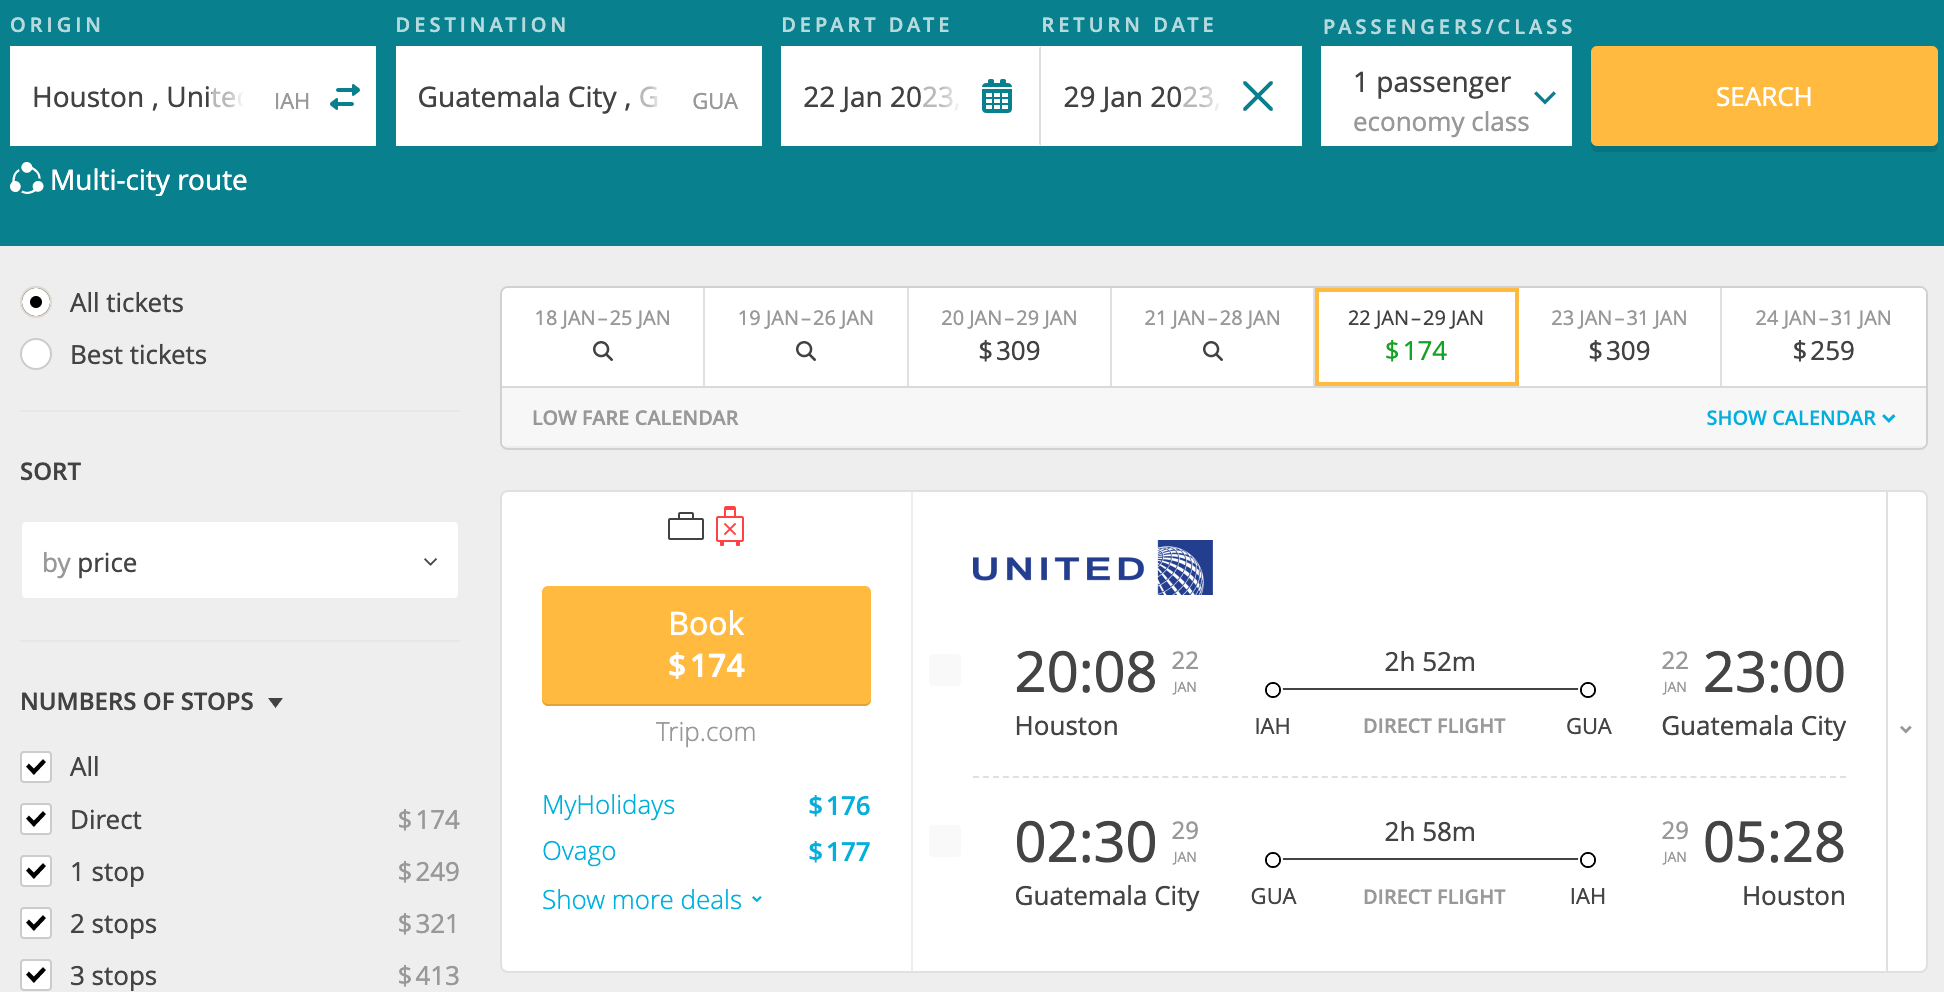This screenshot has width=1944, height=992.
Task: Click the orange SEARCH button
Action: pyautogui.click(x=1764, y=97)
